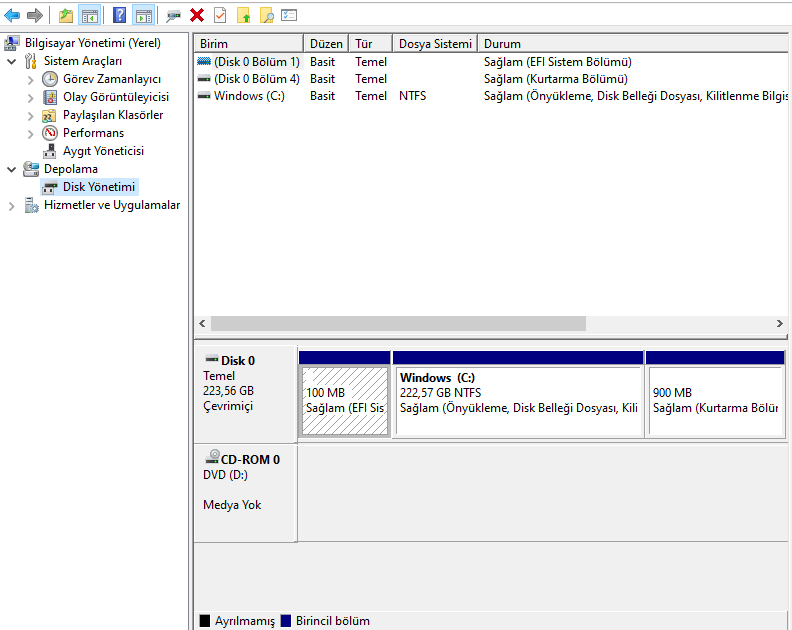Screen dimensions: 792x630
Task: Expand the Performans node
Action: coord(30,134)
